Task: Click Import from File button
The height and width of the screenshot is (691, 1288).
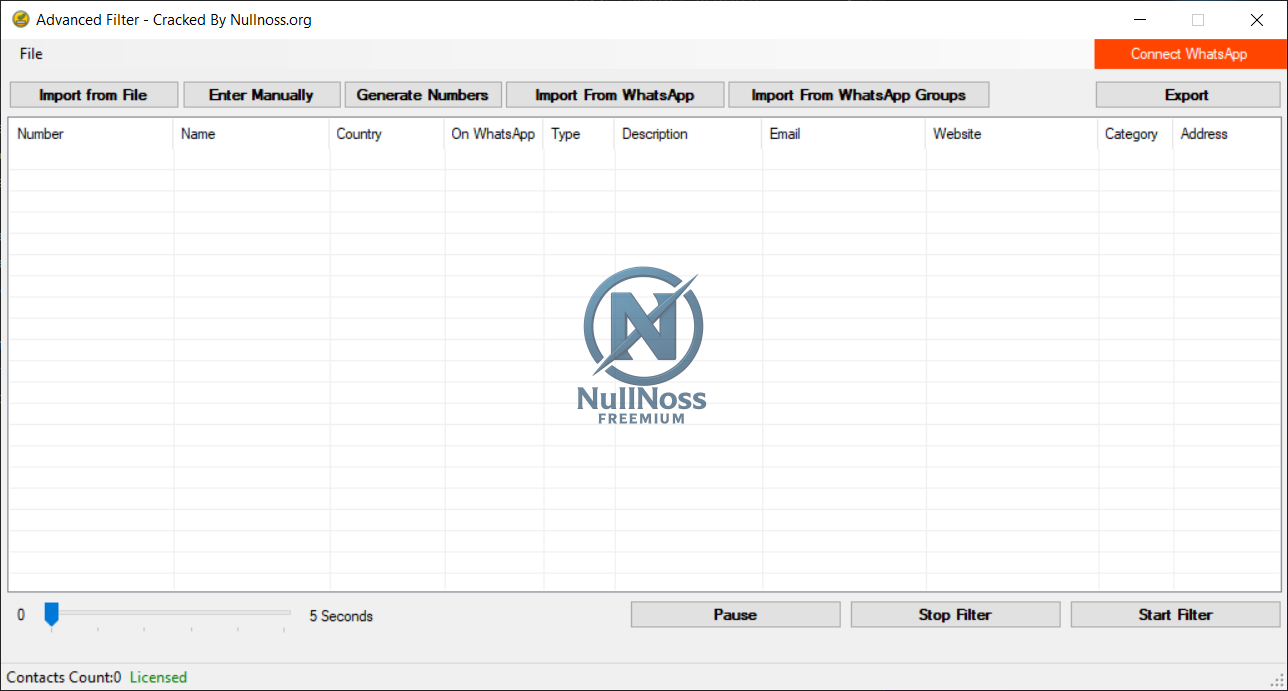Action: (x=94, y=95)
